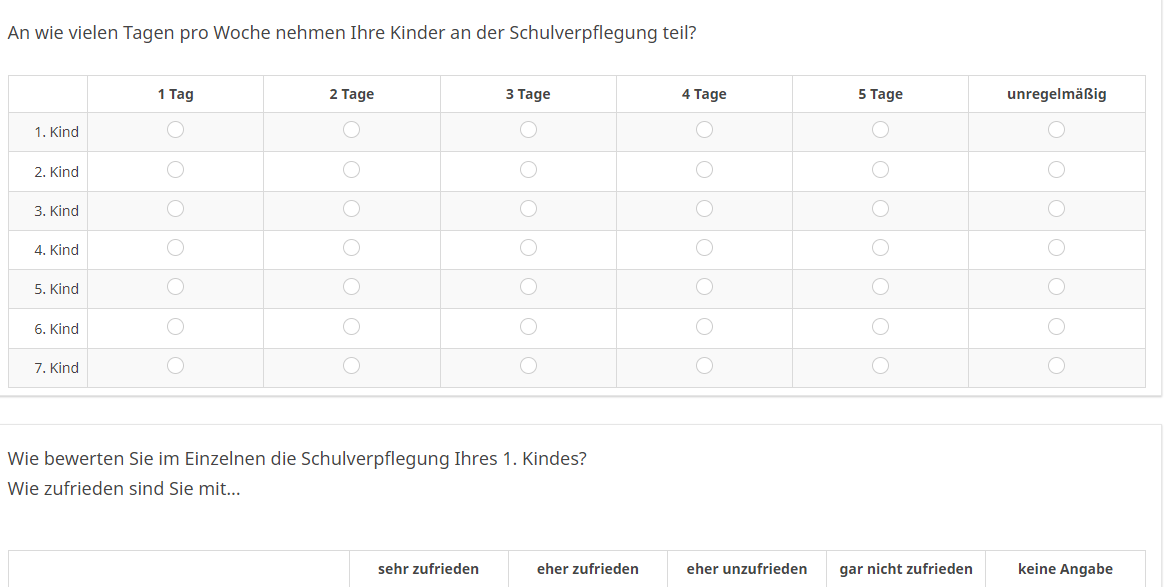
Task: Click the sehr zufrieden column header
Action: point(428,569)
